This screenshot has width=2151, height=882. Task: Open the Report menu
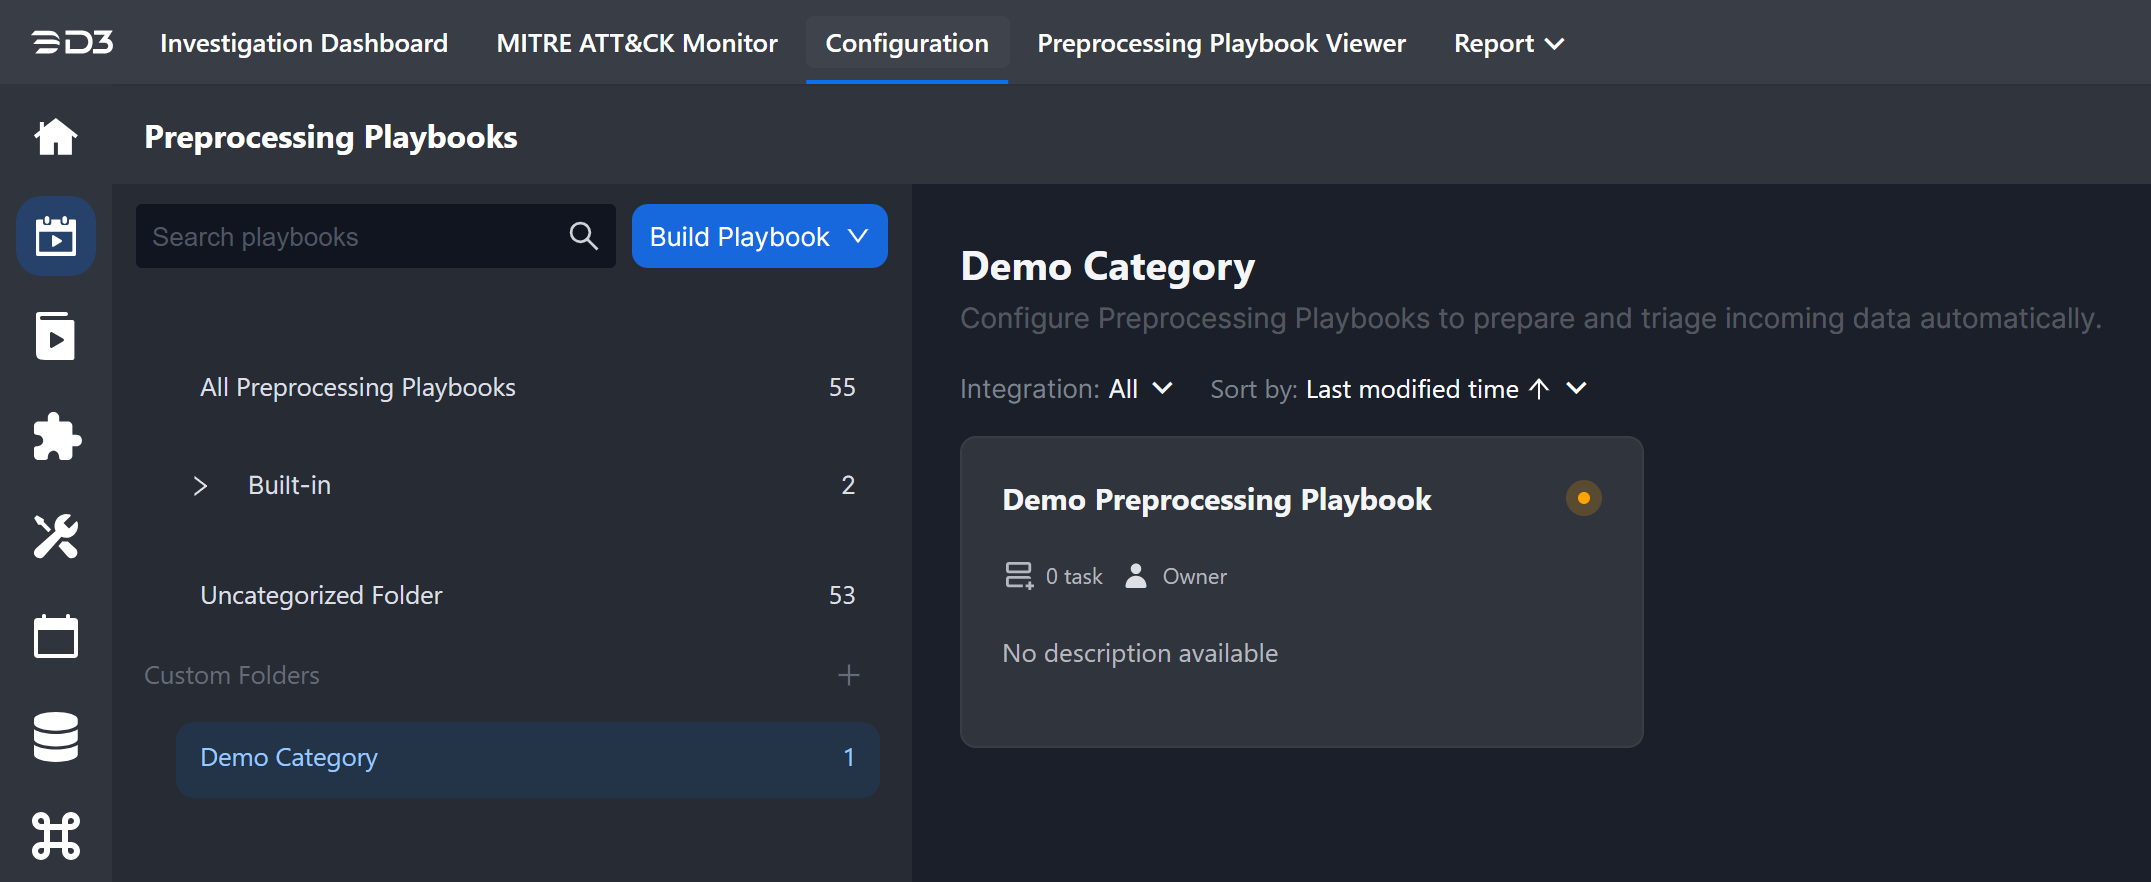(1508, 44)
